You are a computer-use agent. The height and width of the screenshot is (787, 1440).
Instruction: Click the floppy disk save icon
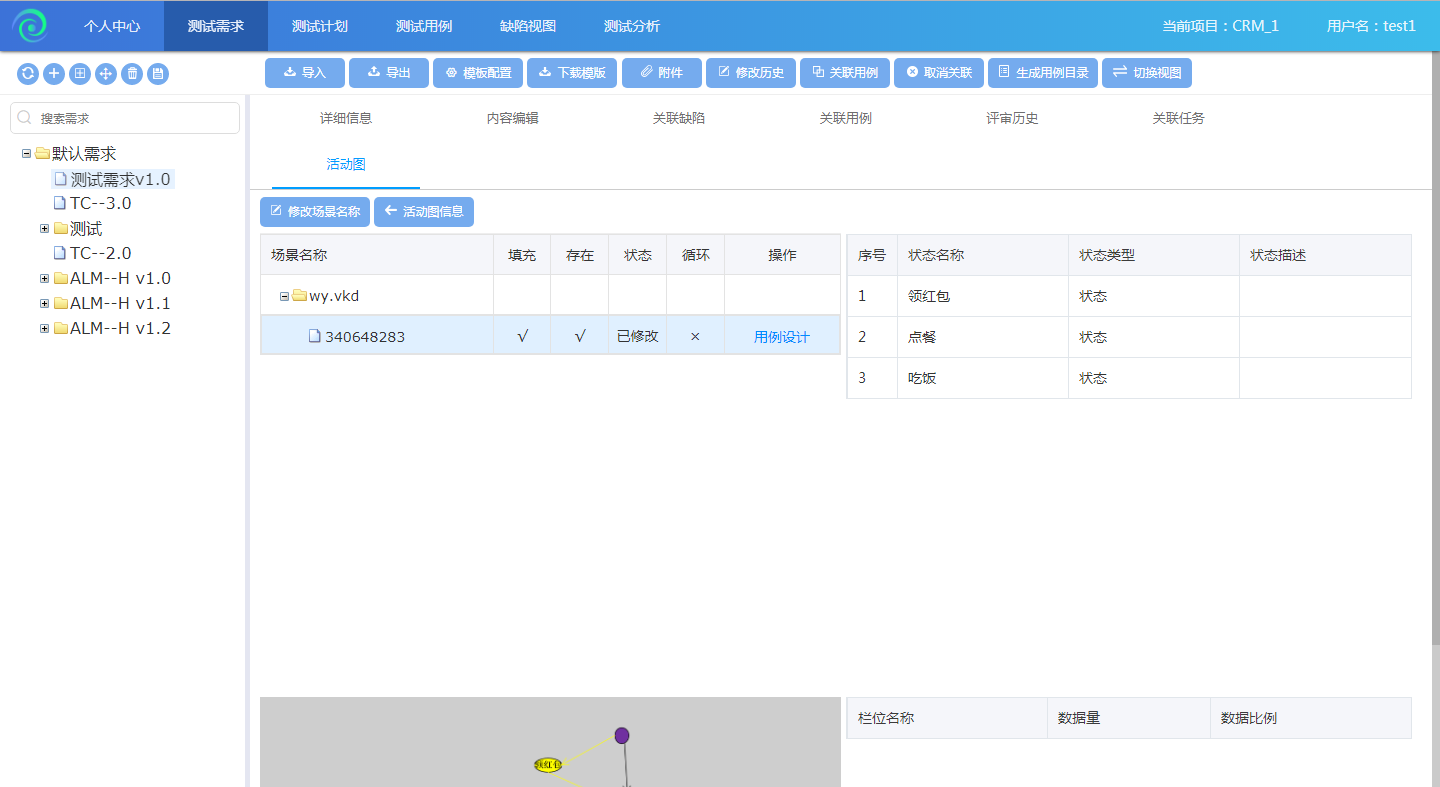(x=158, y=73)
